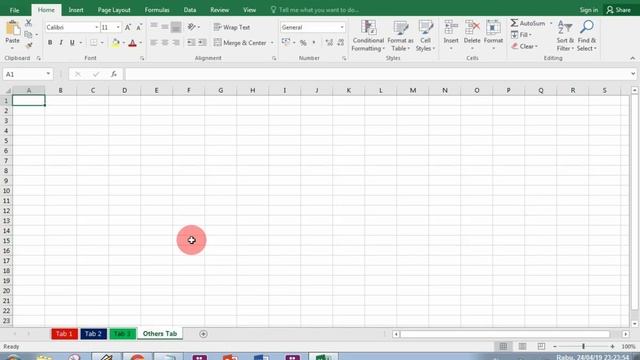
Task: Switch to Page Layout view
Action: (x=522, y=346)
